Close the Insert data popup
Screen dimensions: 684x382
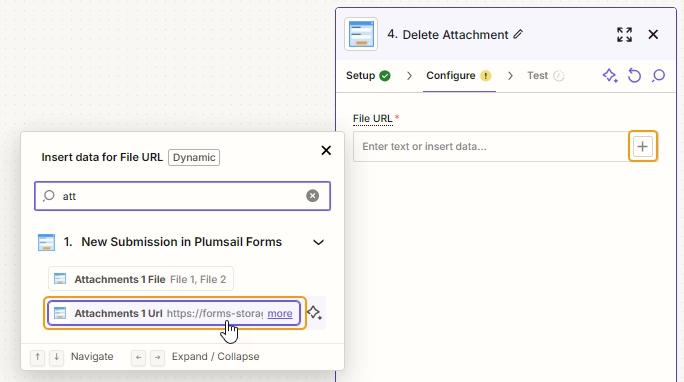pyautogui.click(x=326, y=150)
